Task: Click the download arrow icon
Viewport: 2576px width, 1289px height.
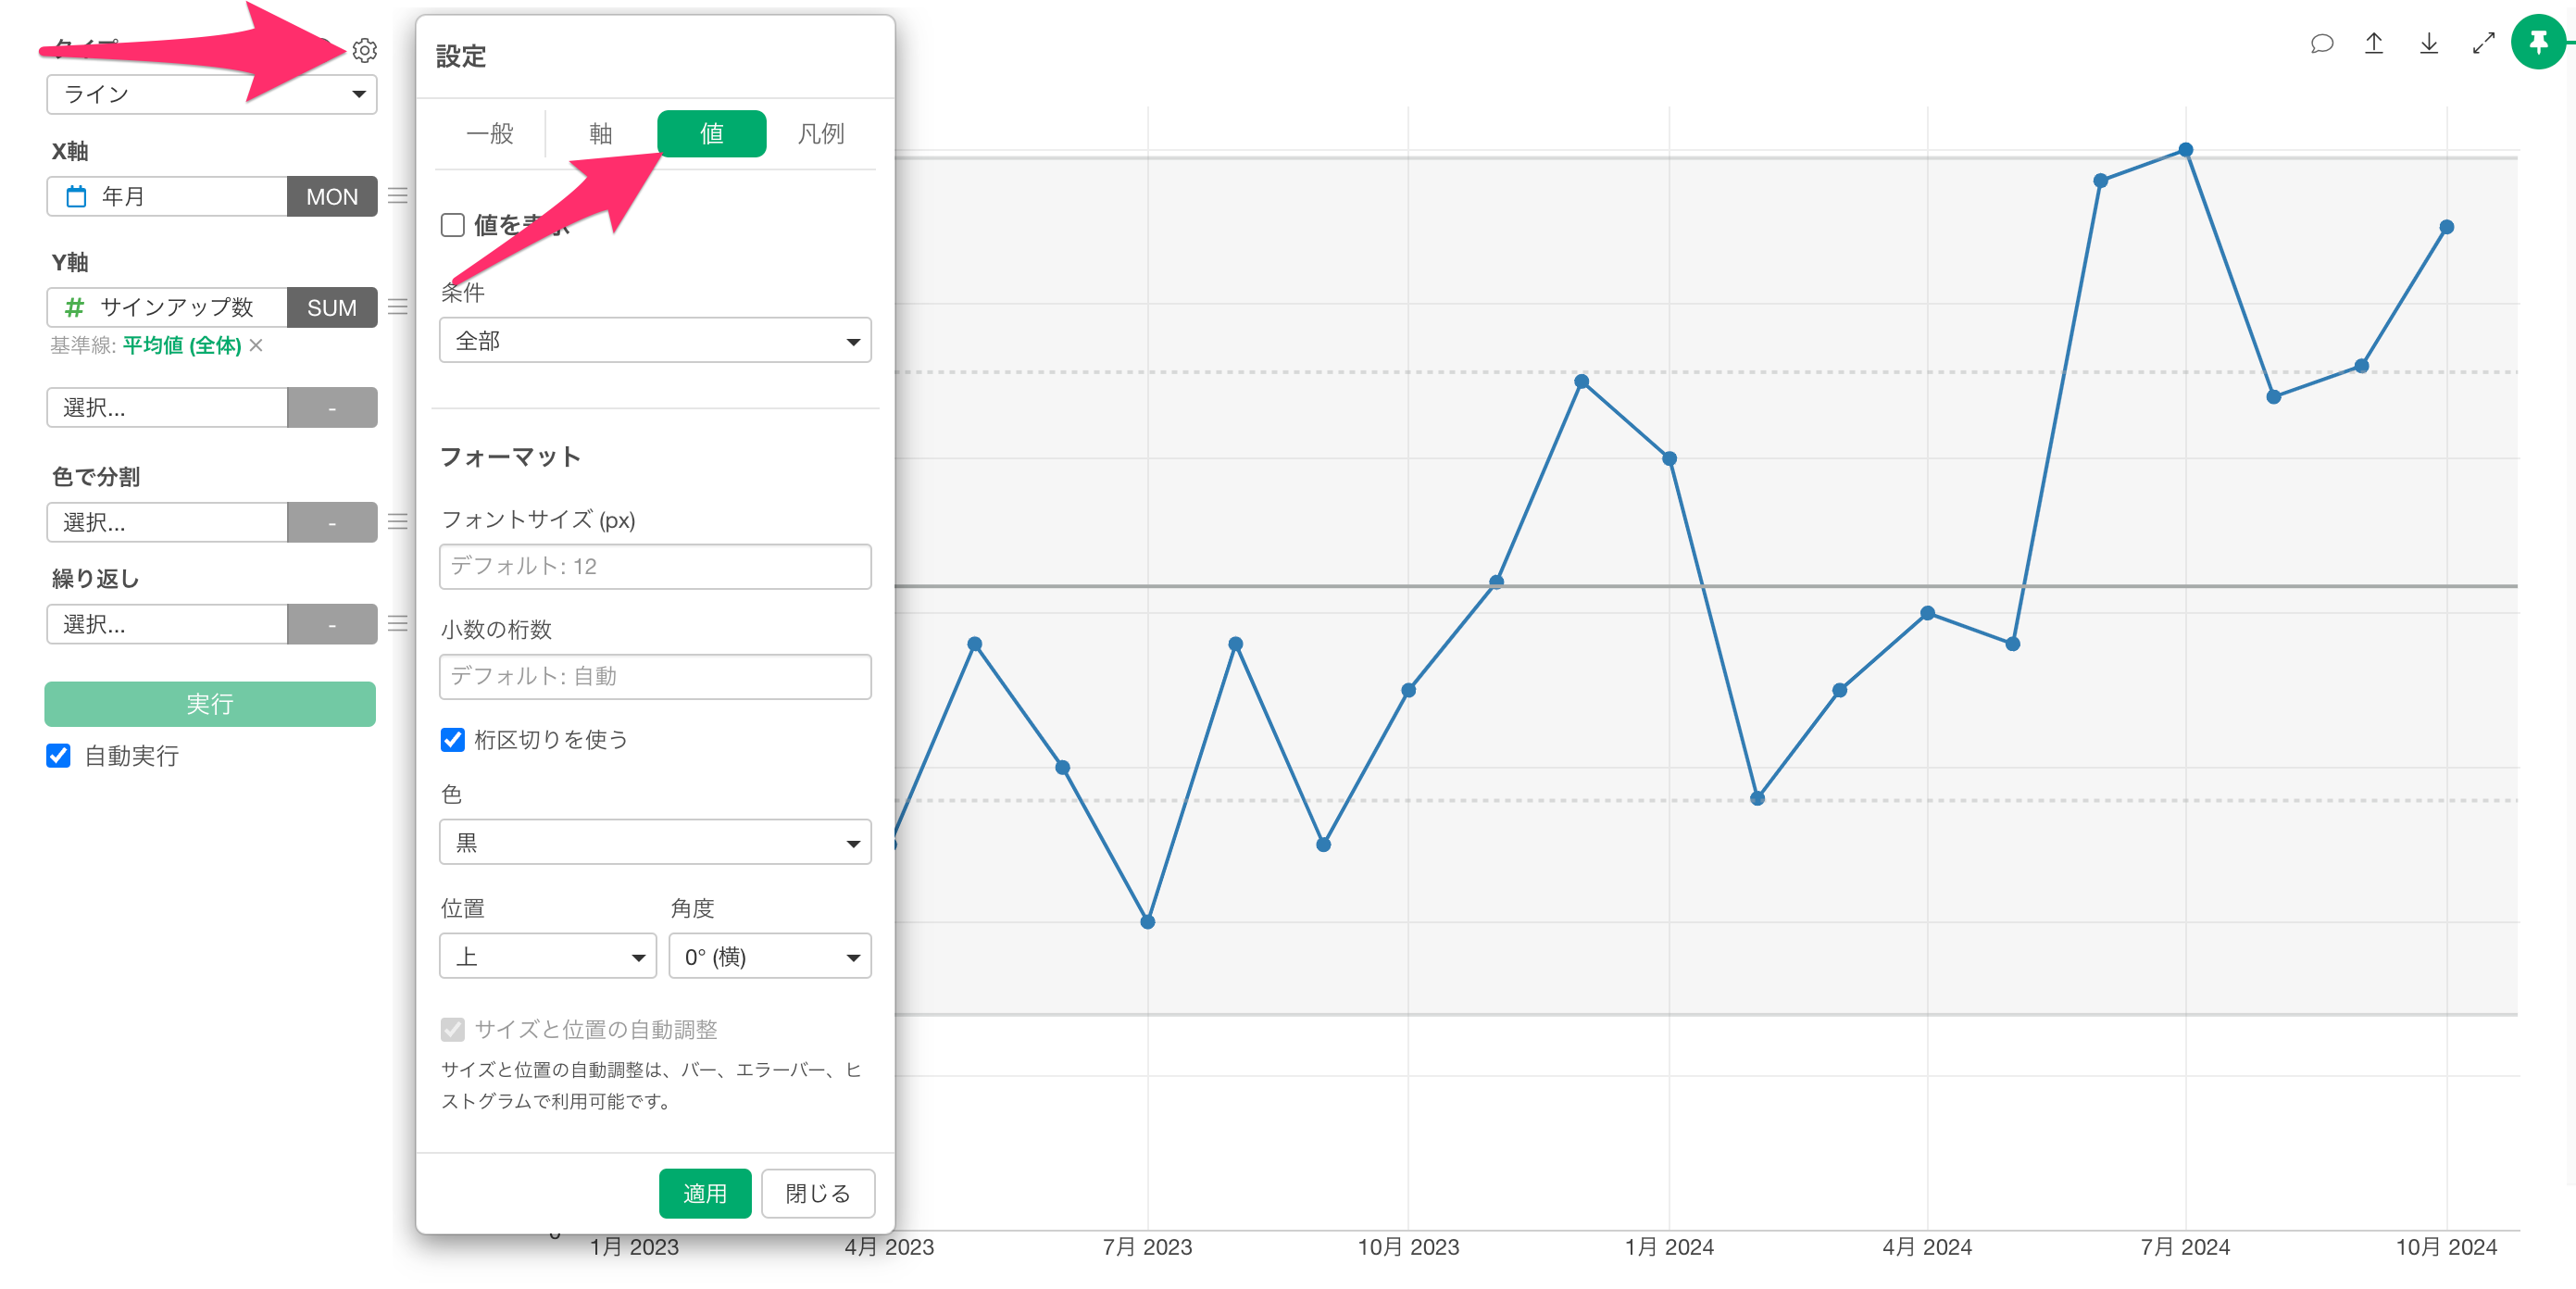Action: (x=2428, y=44)
